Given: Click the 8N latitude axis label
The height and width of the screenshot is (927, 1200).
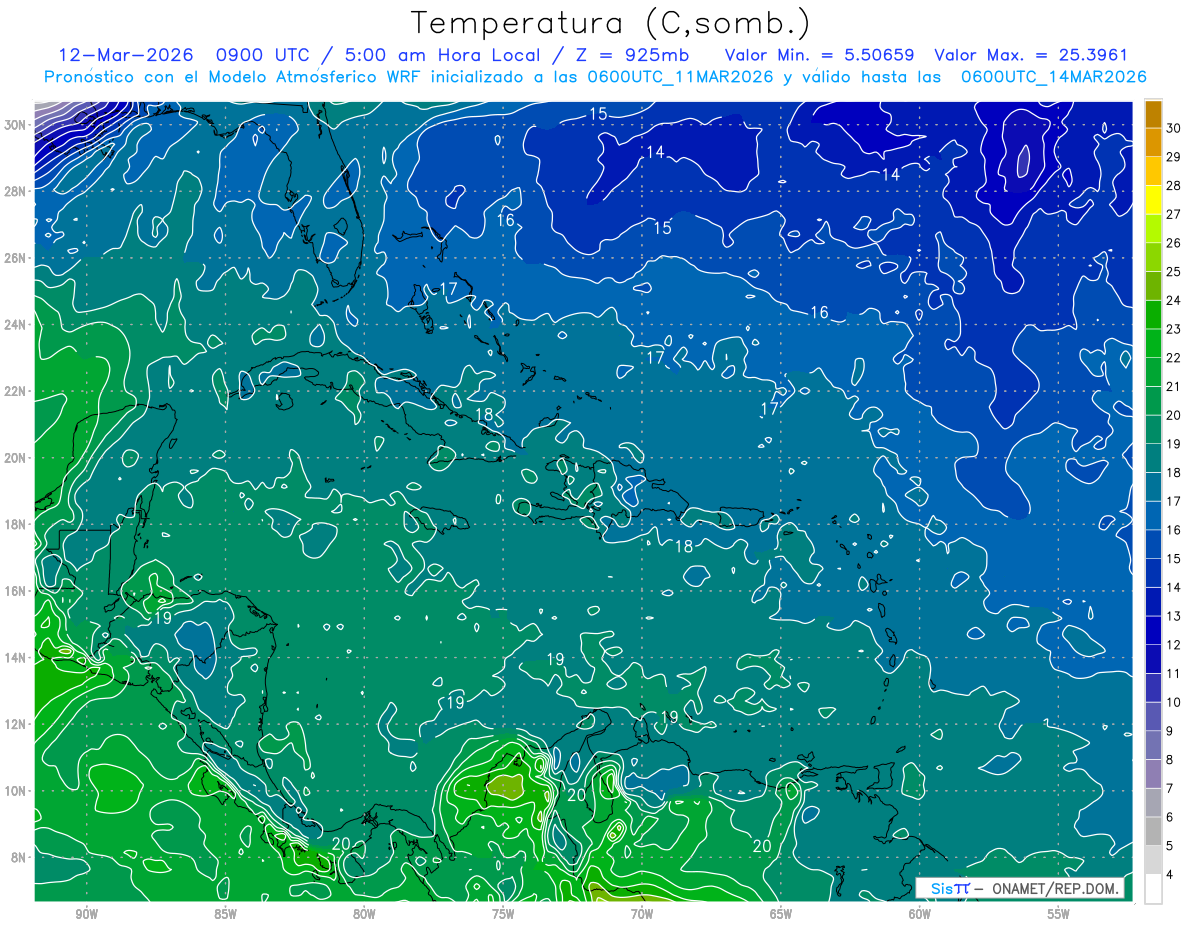Looking at the screenshot, I should [20, 857].
